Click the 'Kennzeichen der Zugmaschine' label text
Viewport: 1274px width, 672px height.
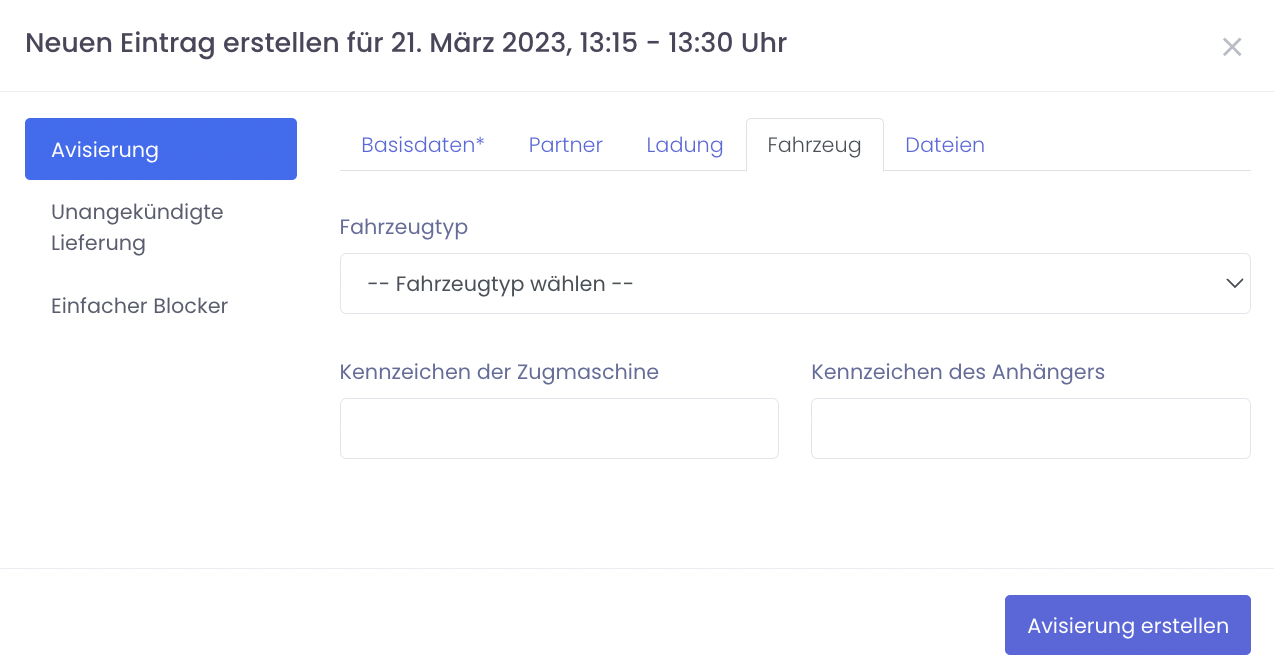click(x=499, y=372)
